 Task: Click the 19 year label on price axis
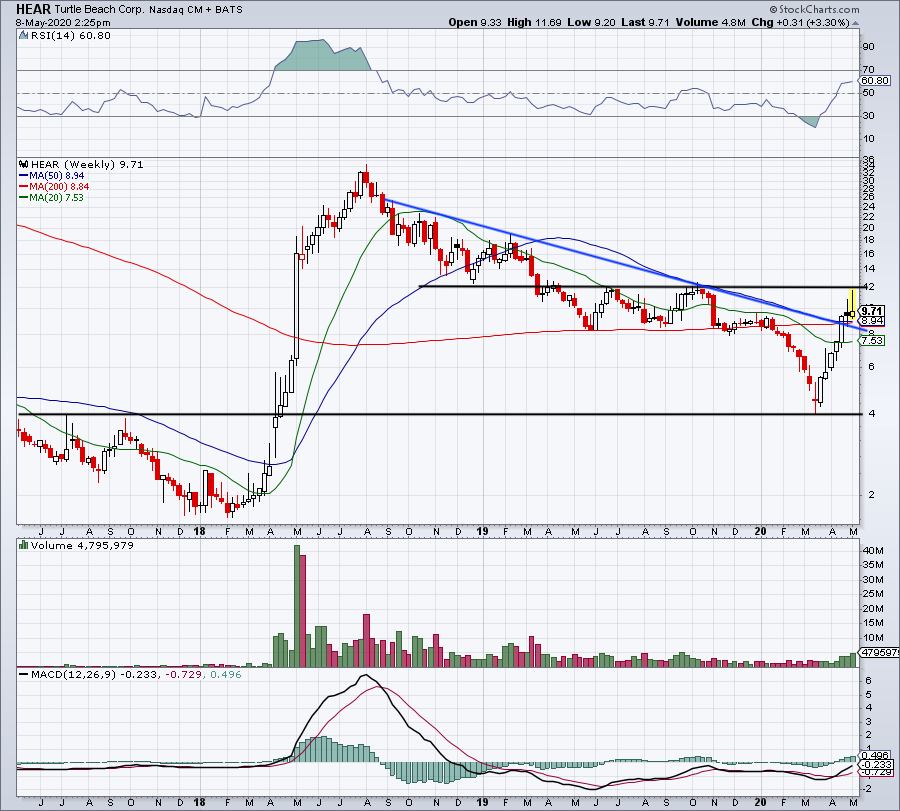[483, 531]
